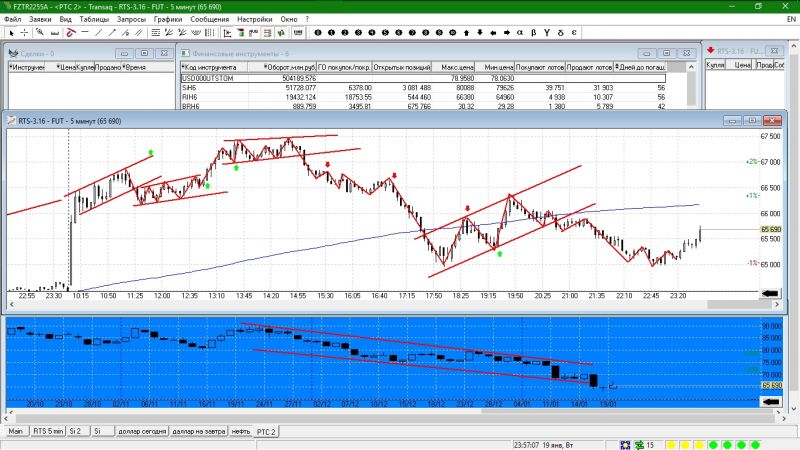Select the horizontal line drawing tool
Viewport: 800px width, 450px height.
[x=85, y=33]
